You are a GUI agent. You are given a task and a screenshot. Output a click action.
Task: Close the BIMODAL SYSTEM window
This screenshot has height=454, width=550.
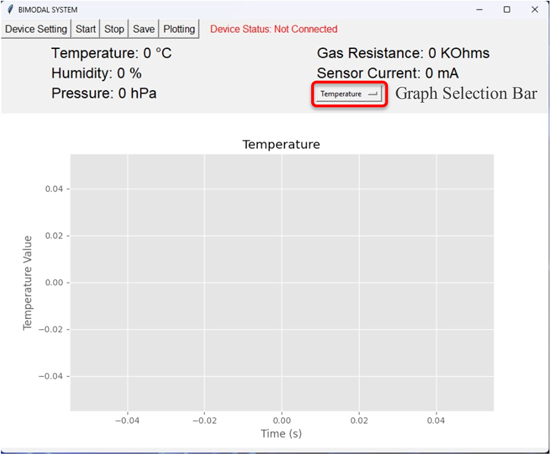click(x=535, y=9)
